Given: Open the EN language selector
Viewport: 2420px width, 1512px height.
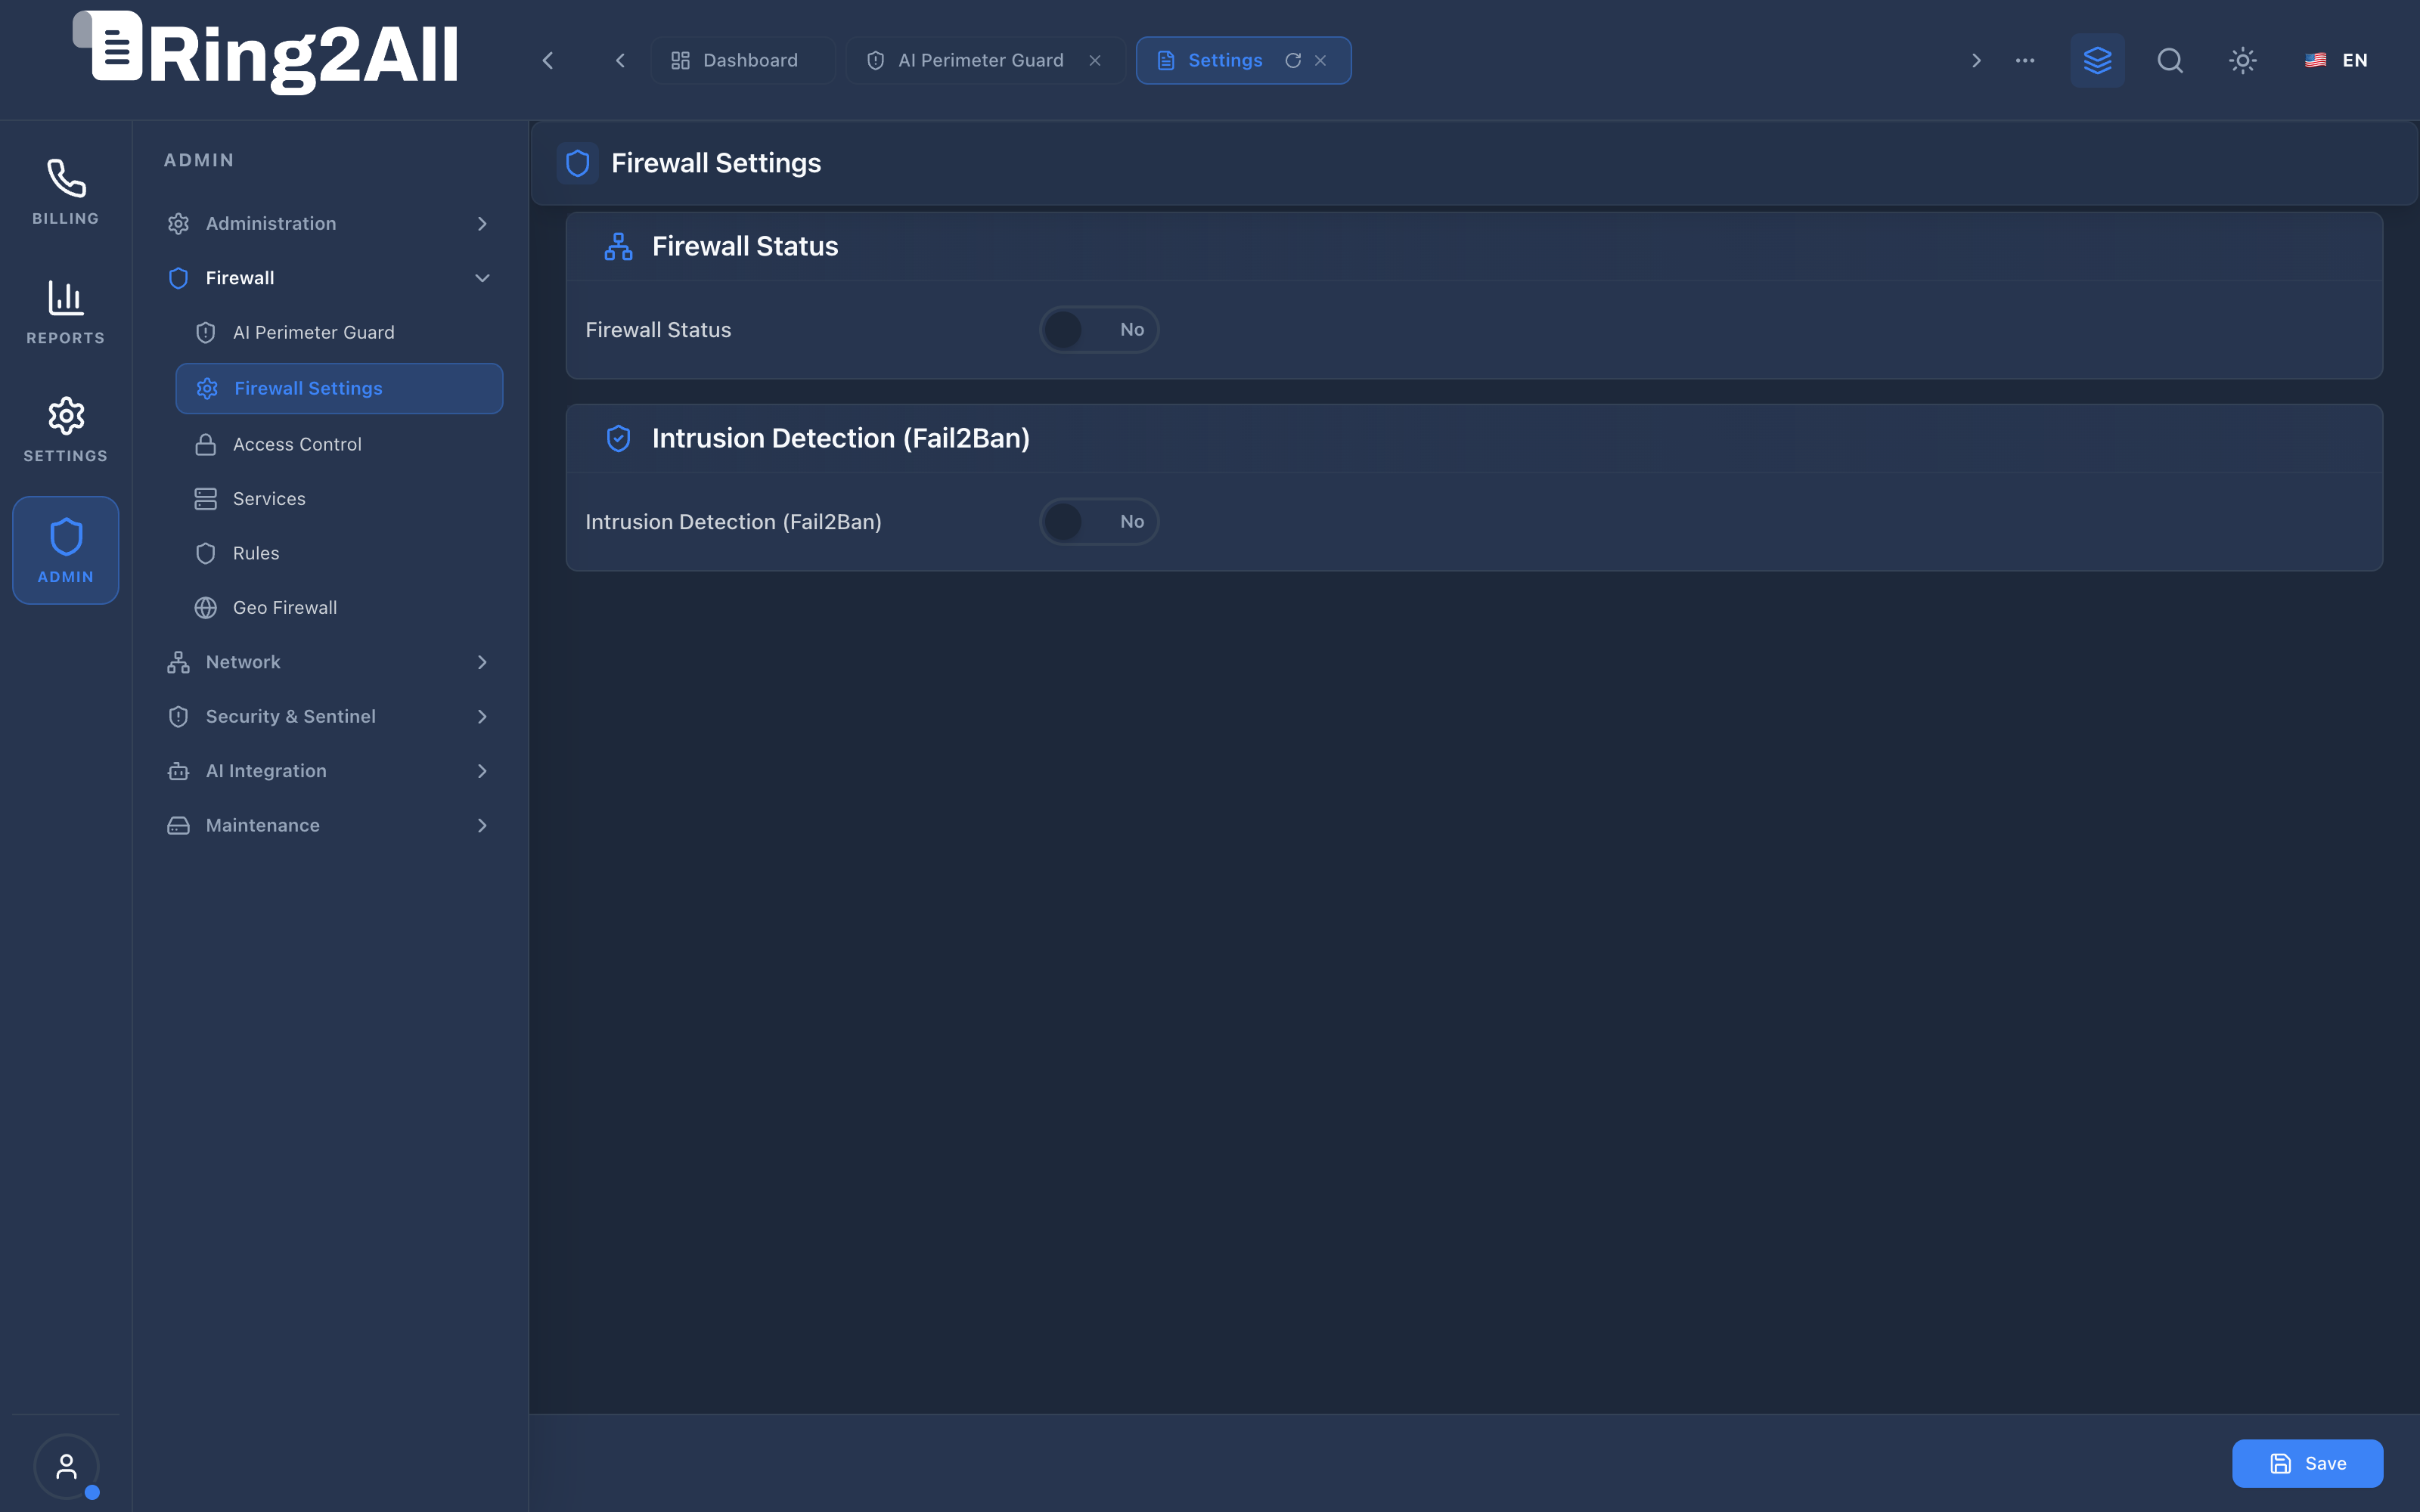Looking at the screenshot, I should pyautogui.click(x=2336, y=60).
